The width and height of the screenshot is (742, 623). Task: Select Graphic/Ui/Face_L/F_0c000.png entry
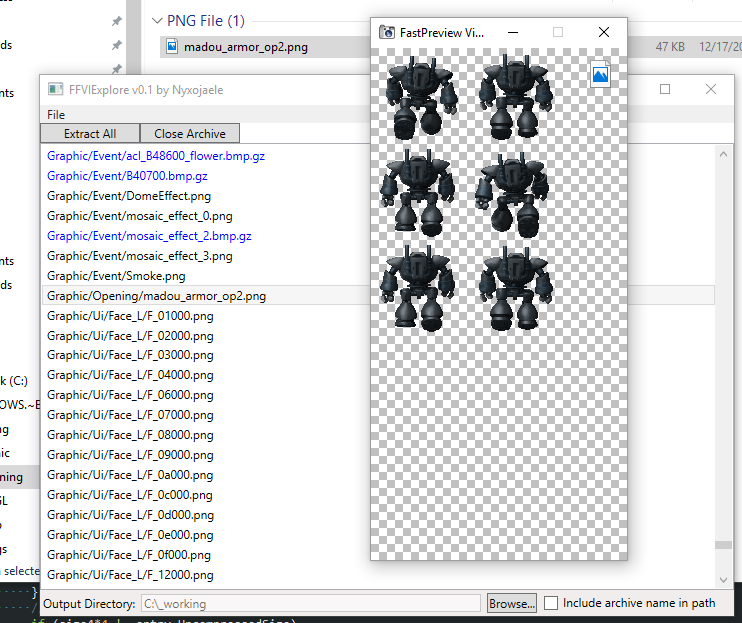pyautogui.click(x=130, y=495)
